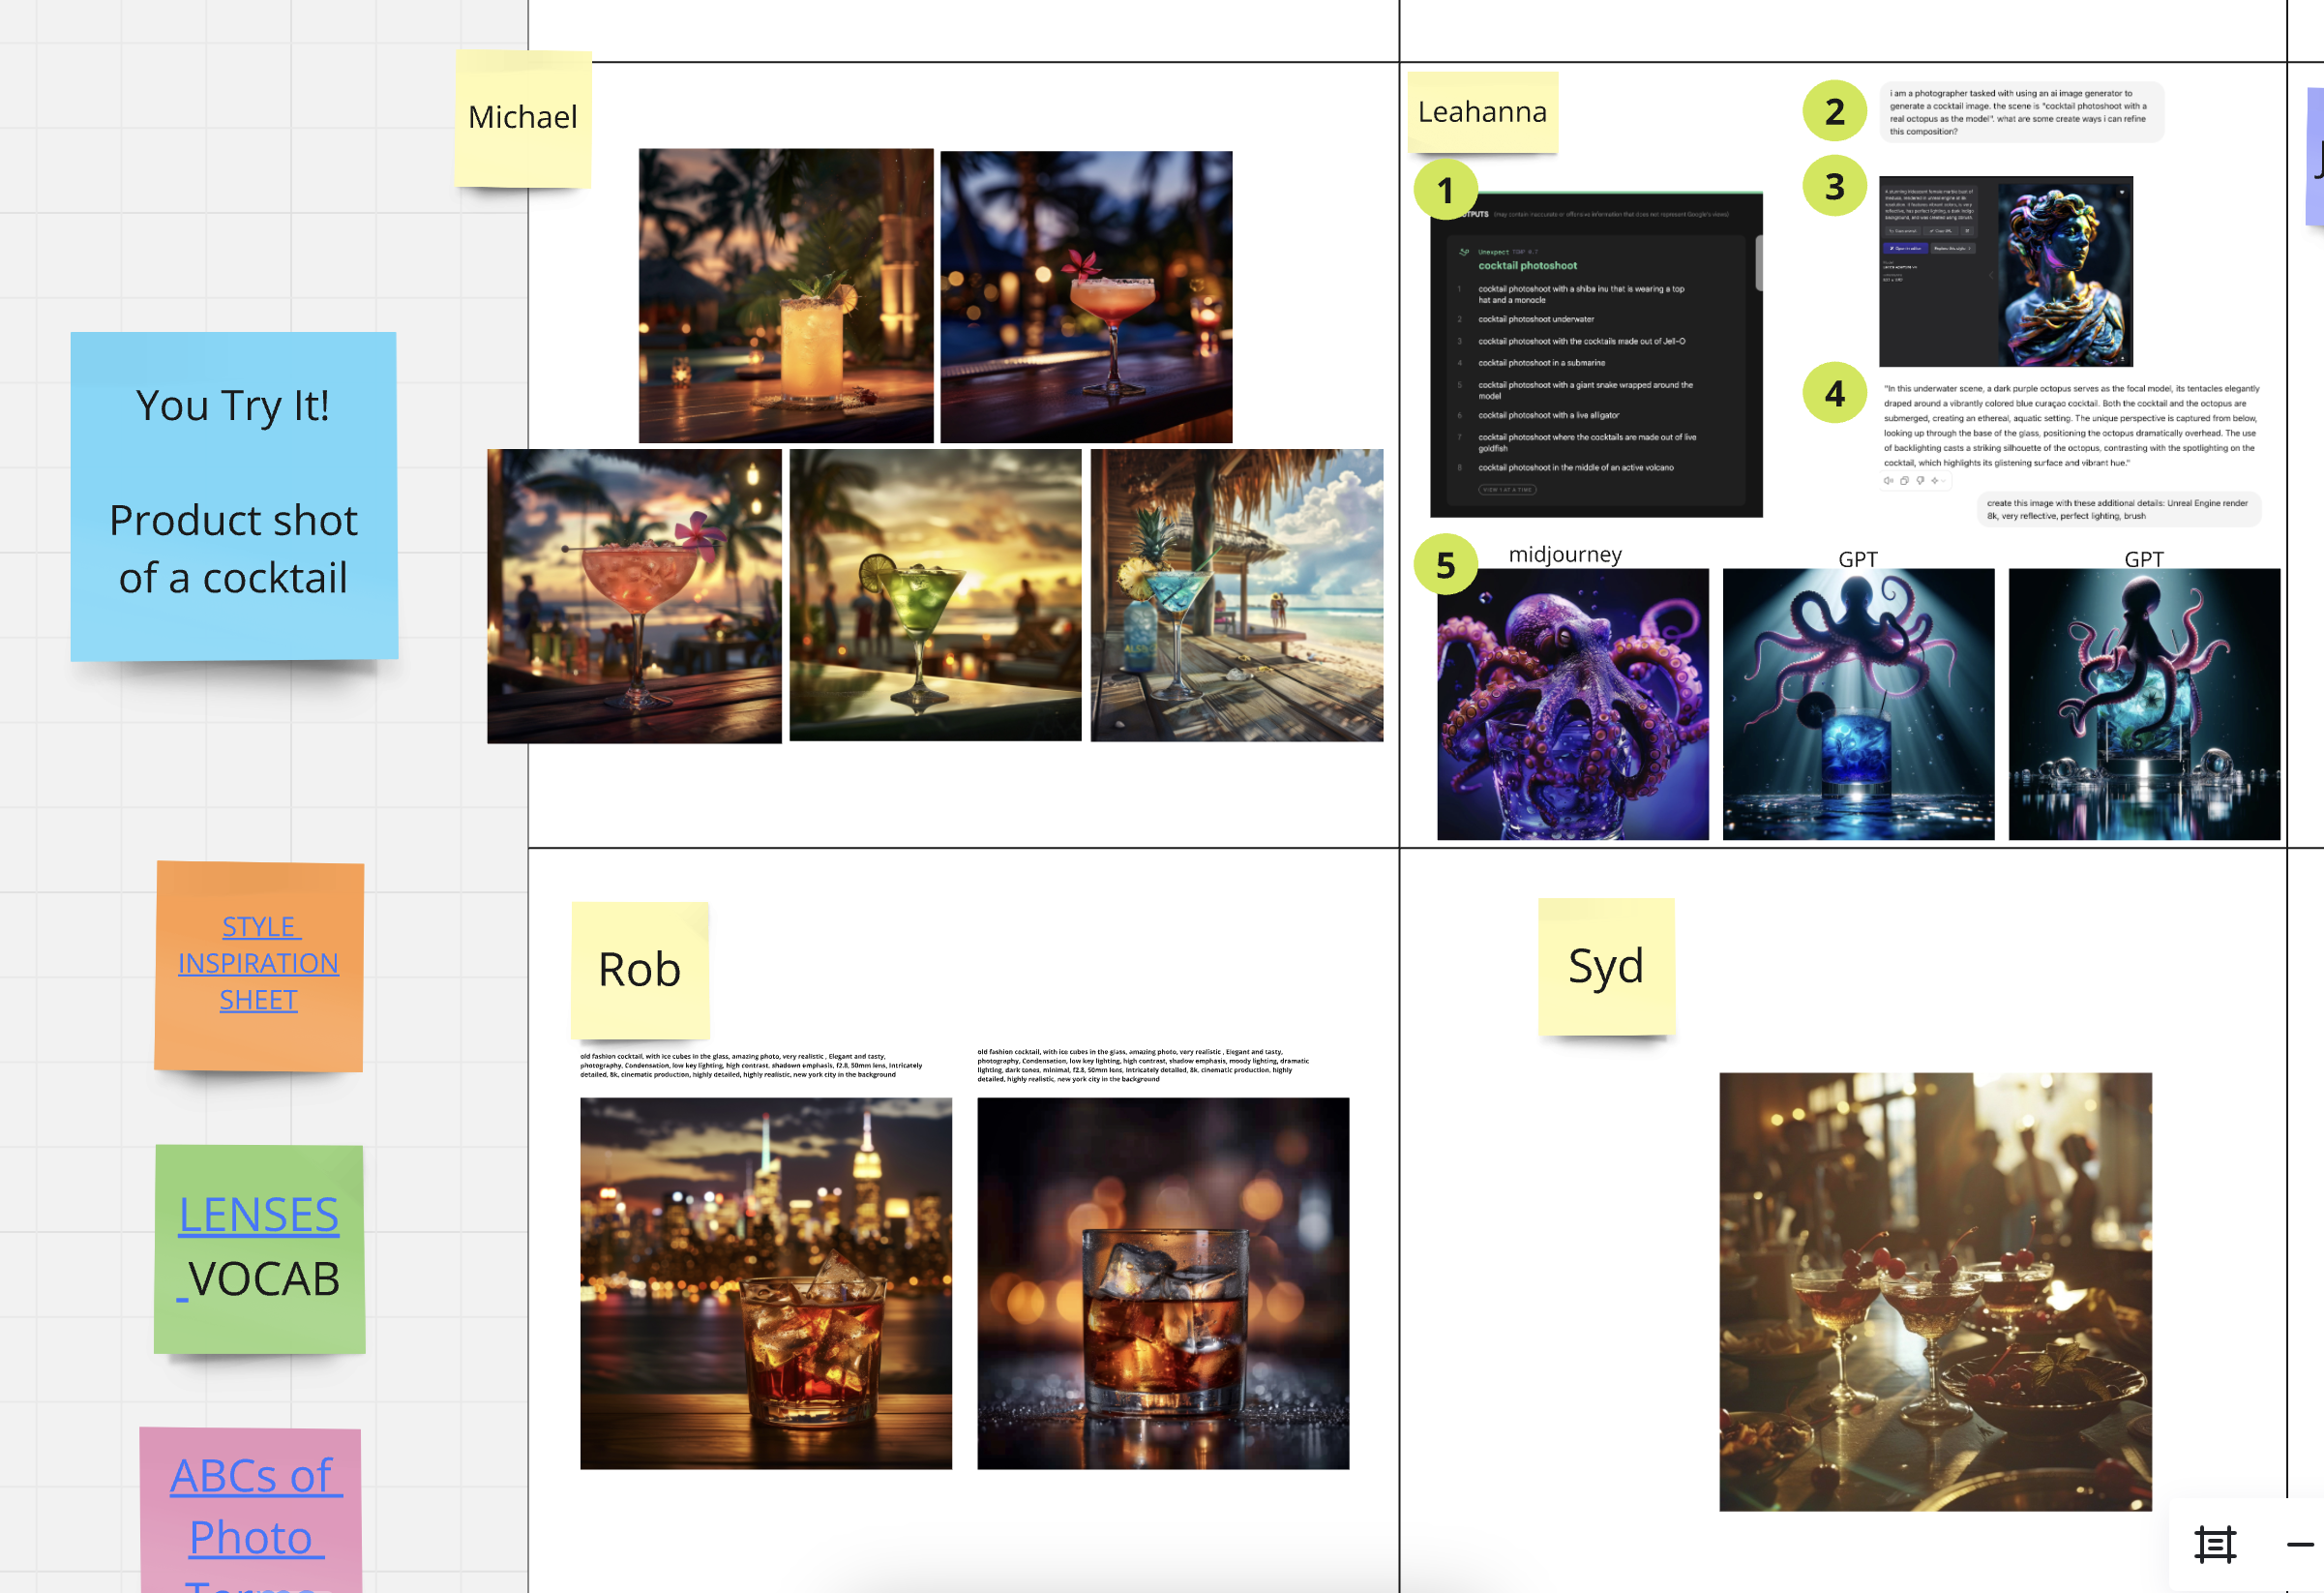Select the midjourney purple octopus image
2324x1593 pixels.
coord(1573,705)
